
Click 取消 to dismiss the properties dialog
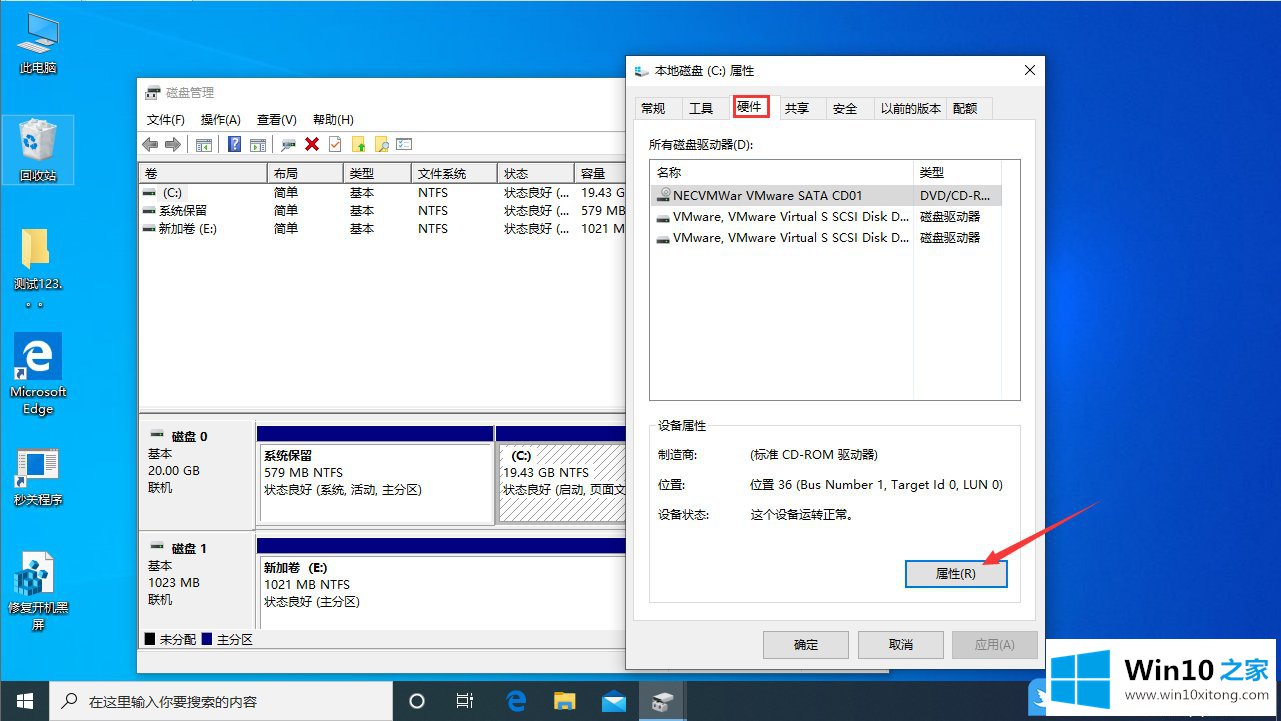click(x=900, y=645)
